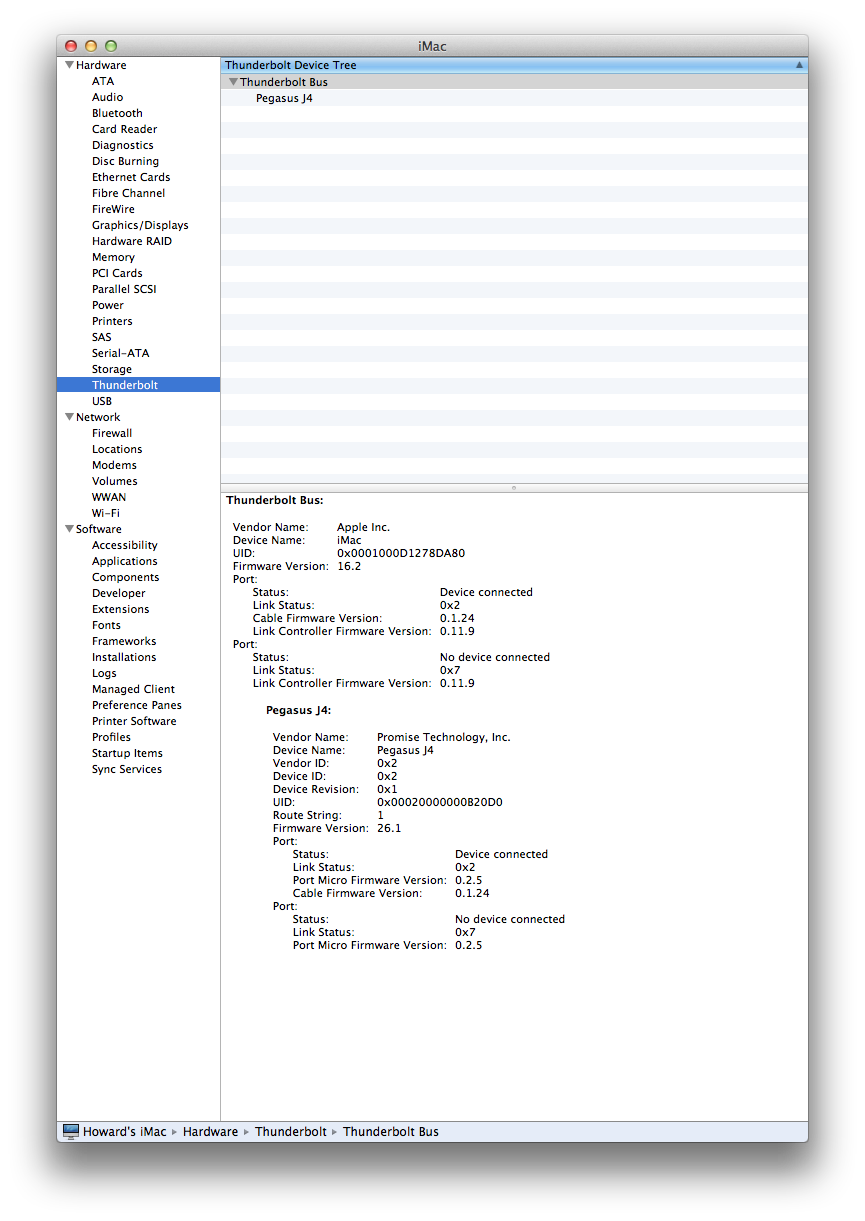The height and width of the screenshot is (1221, 865).
Task: Select Preference Panes item
Action: 137,705
